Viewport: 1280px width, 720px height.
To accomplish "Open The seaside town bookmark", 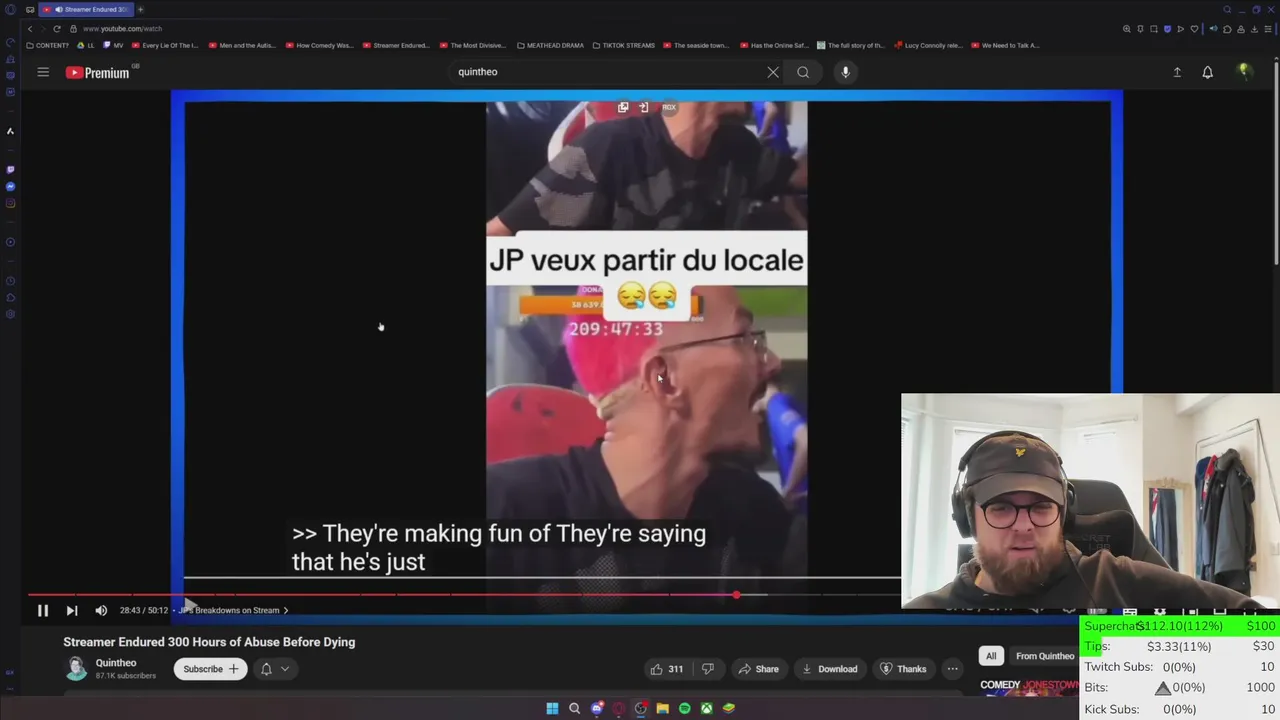I will point(697,45).
